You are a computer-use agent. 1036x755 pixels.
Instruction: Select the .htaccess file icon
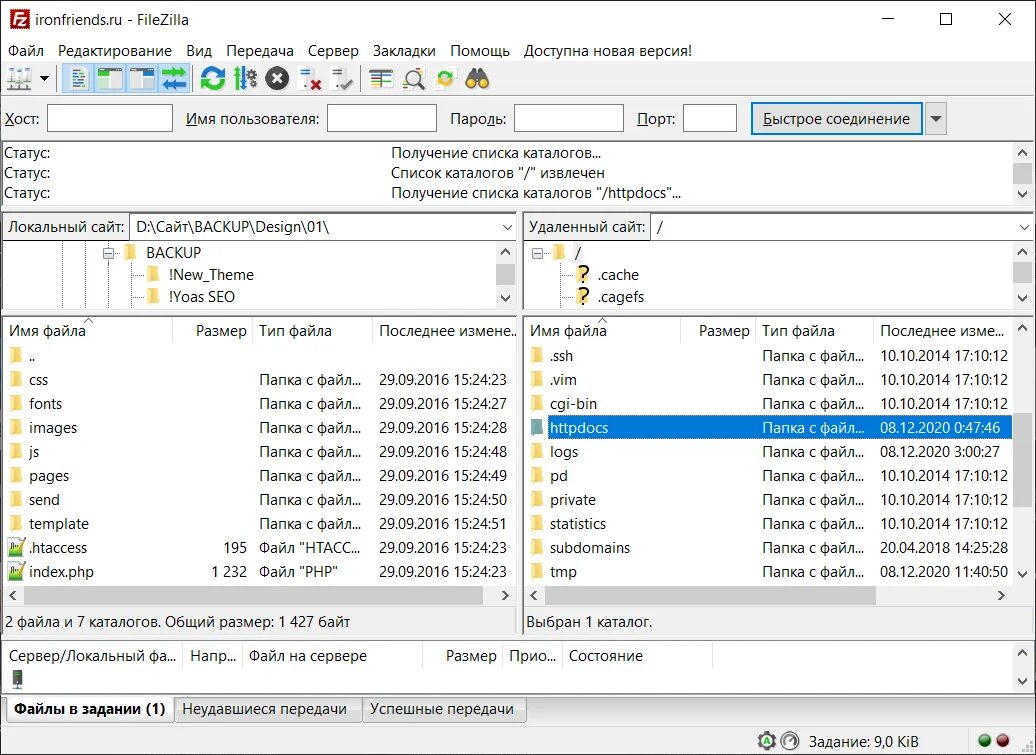pyautogui.click(x=16, y=548)
